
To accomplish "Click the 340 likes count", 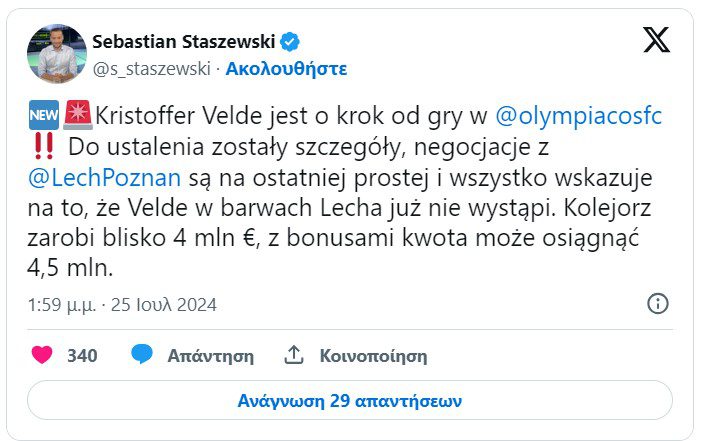I will (x=82, y=355).
